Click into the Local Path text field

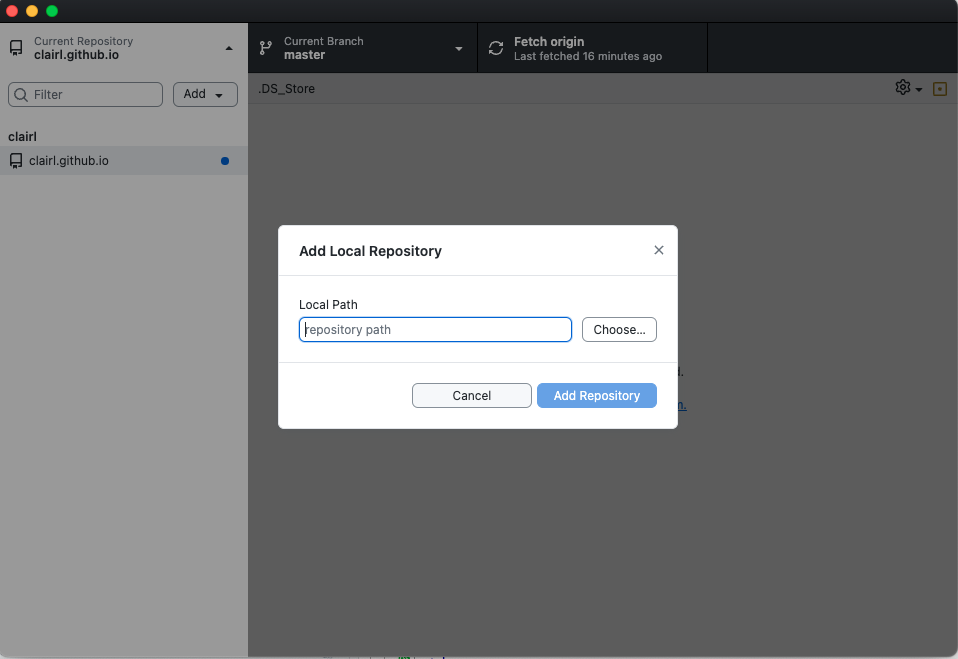(435, 329)
